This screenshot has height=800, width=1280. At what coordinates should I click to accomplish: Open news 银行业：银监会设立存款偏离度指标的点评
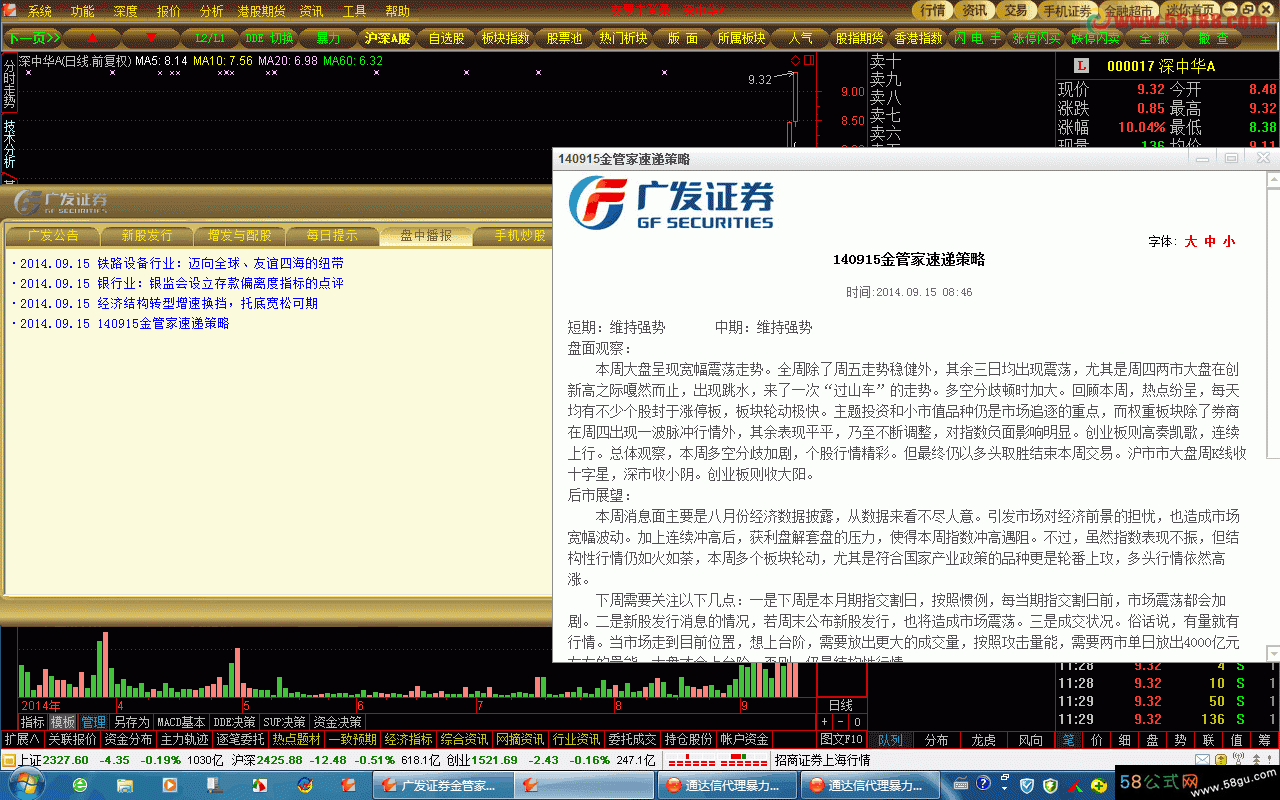pos(220,283)
